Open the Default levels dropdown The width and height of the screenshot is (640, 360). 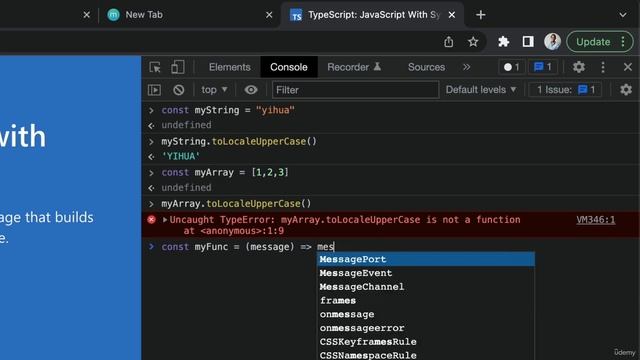[480, 90]
